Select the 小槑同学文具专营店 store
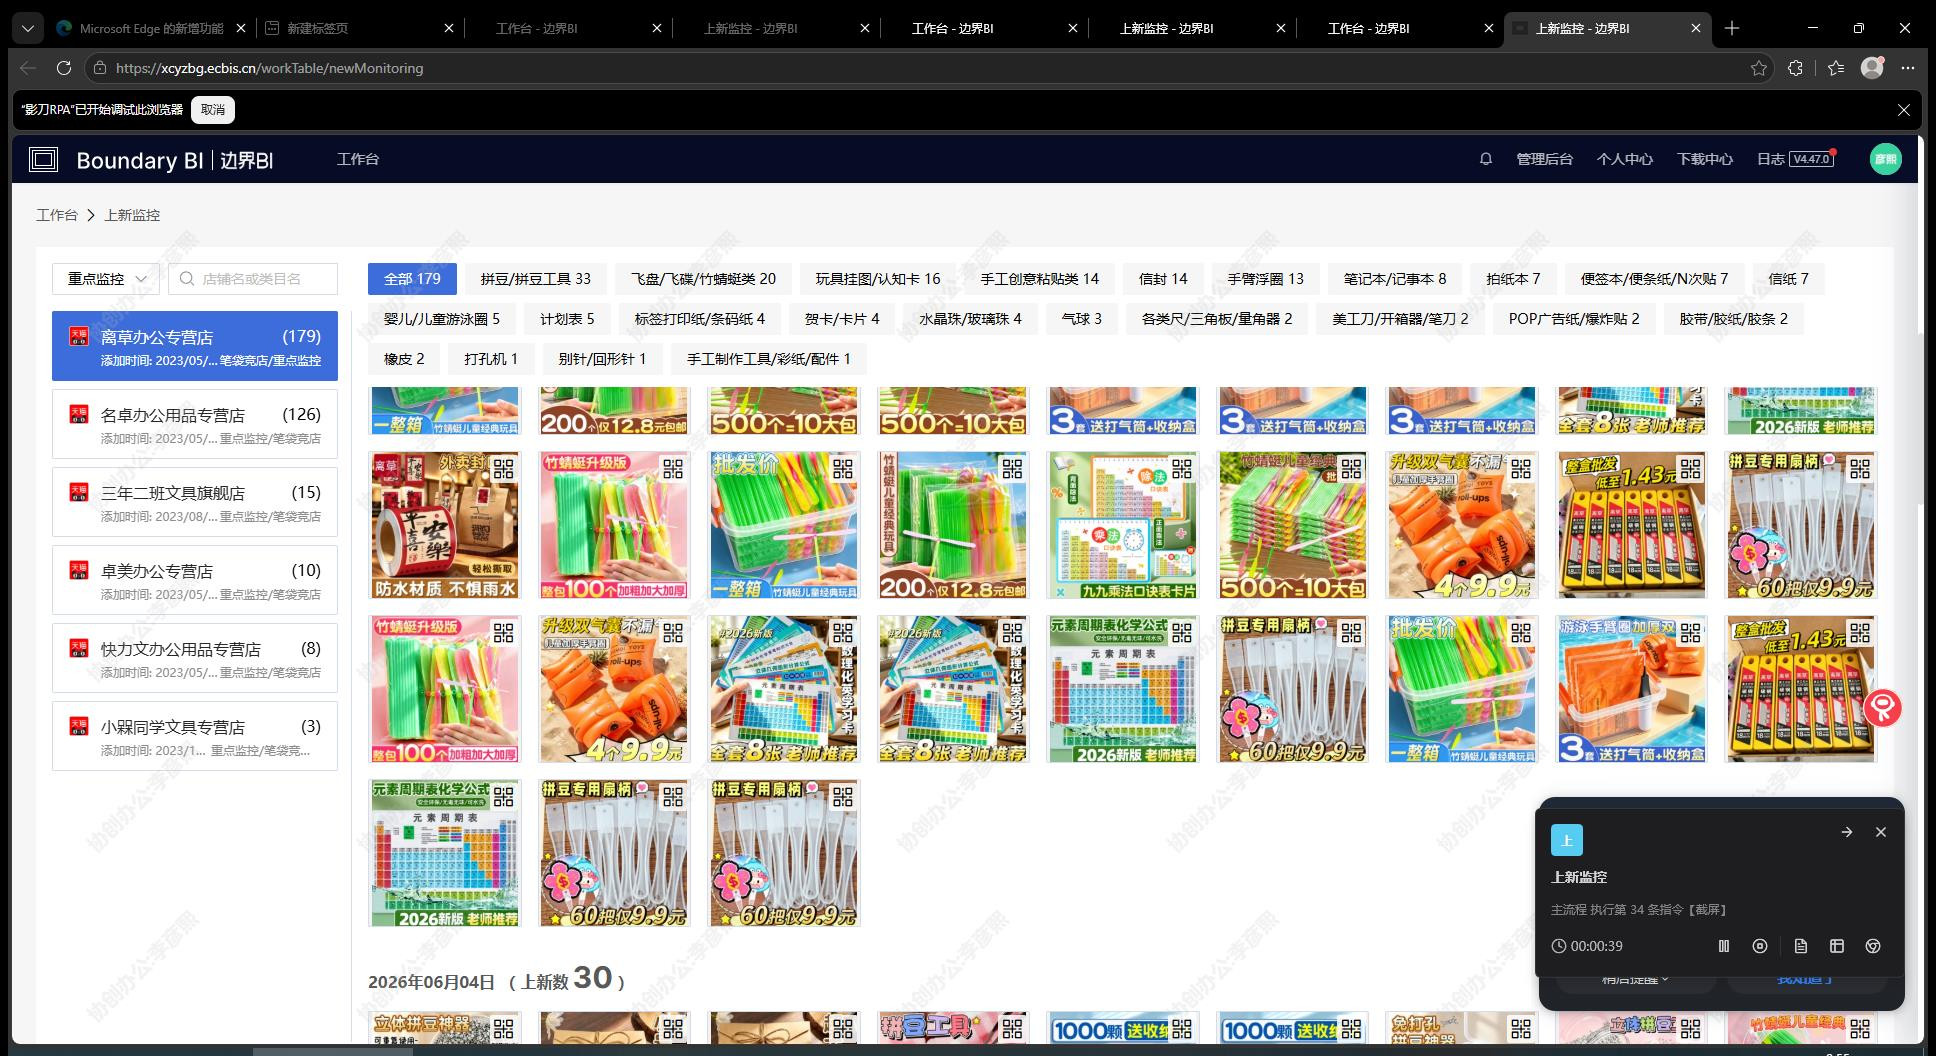Screen dimensions: 1936x1056 point(195,736)
